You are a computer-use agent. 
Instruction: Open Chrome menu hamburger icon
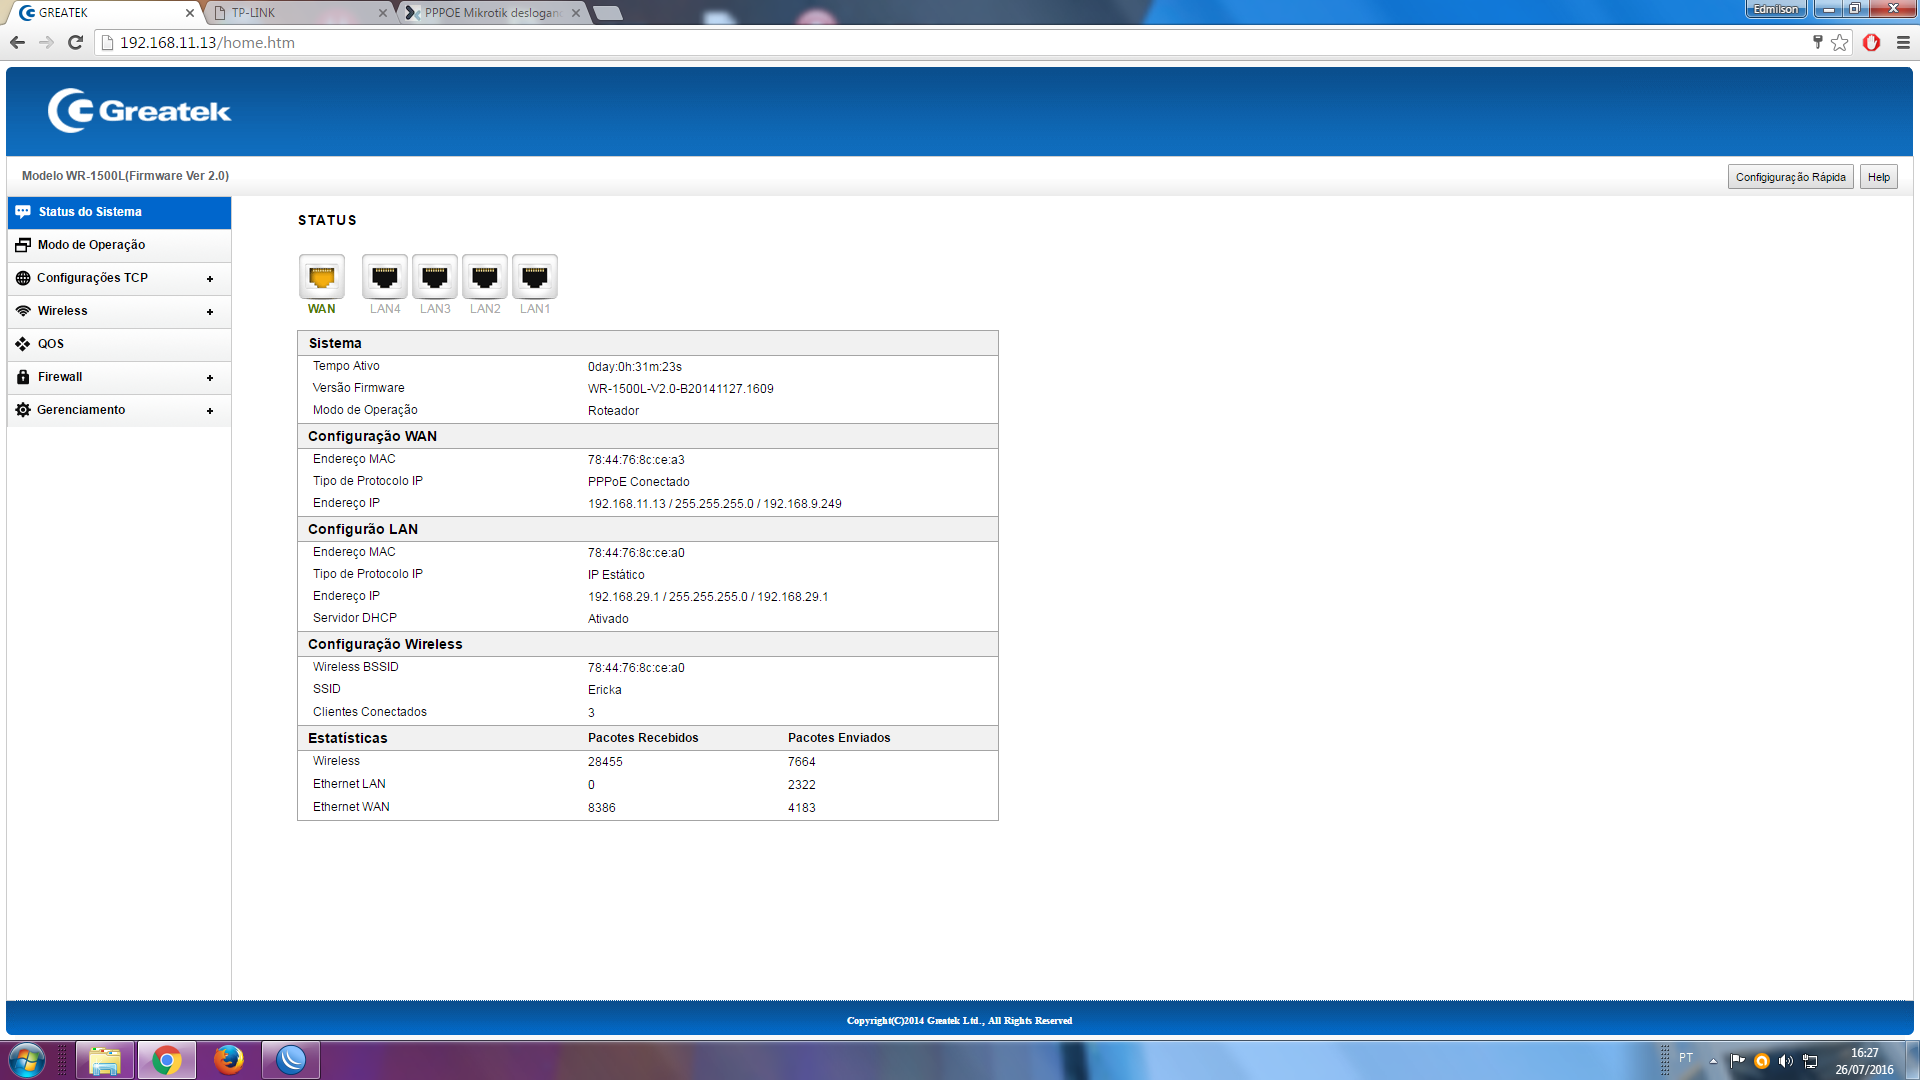click(x=1903, y=43)
